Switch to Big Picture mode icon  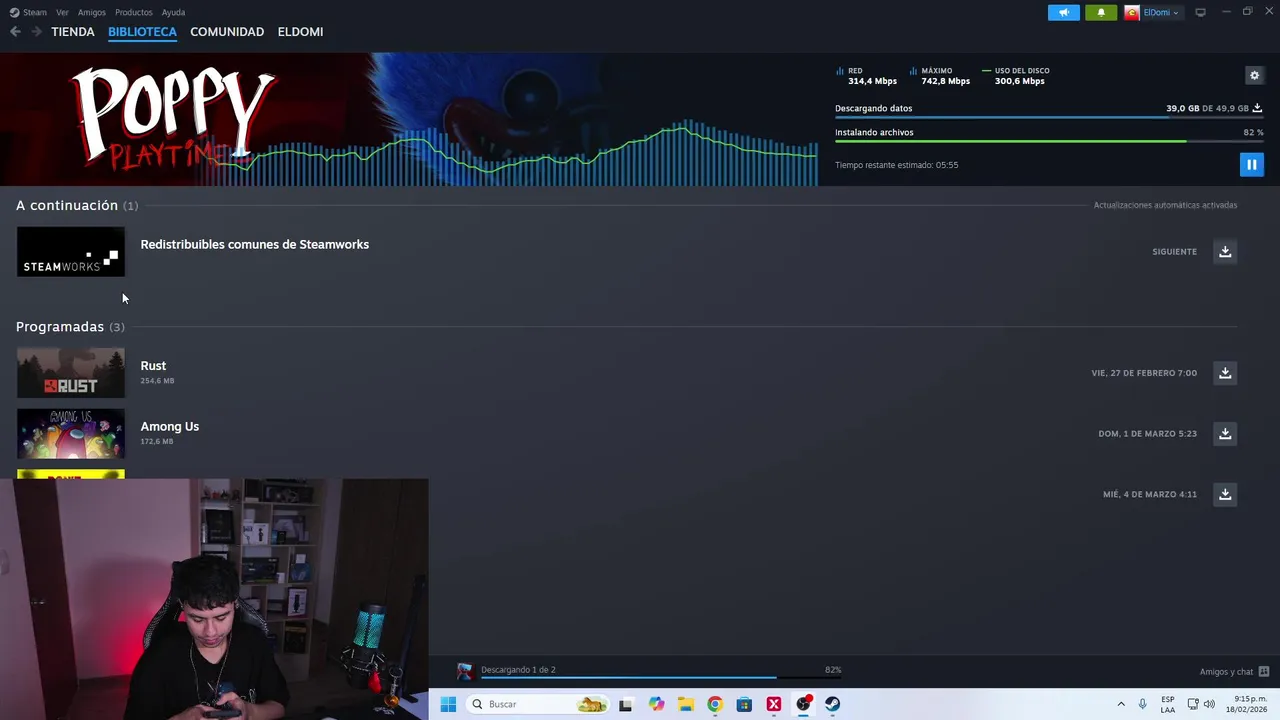(1200, 12)
